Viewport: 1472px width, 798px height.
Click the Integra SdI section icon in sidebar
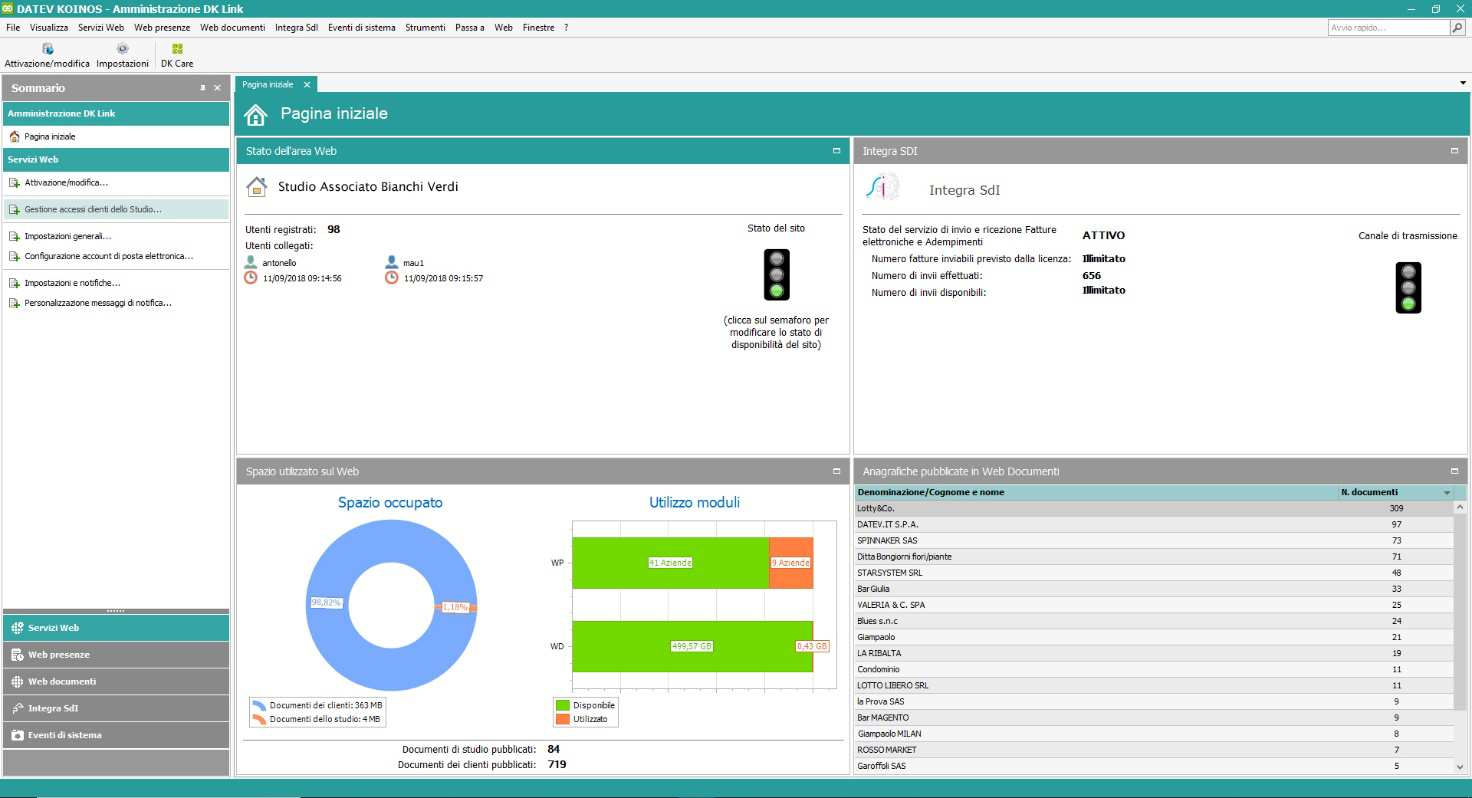point(18,708)
